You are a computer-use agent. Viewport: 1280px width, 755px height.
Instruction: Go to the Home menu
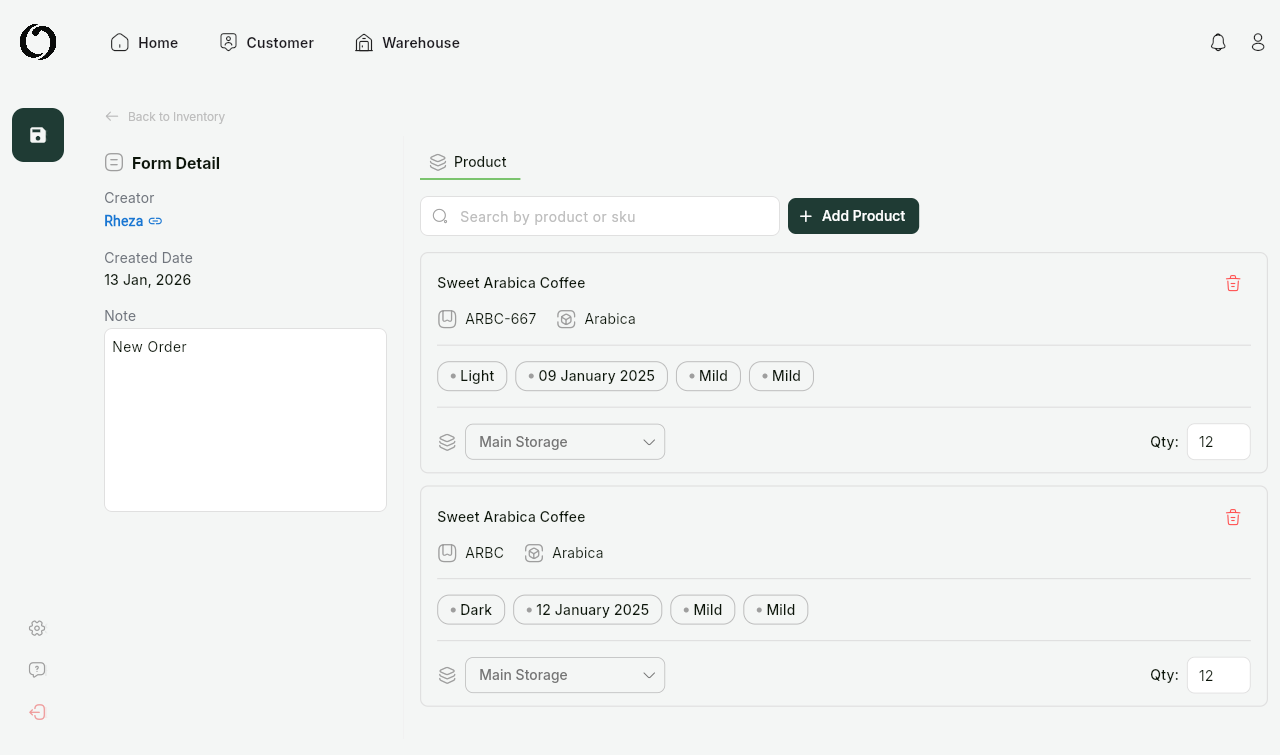[145, 43]
